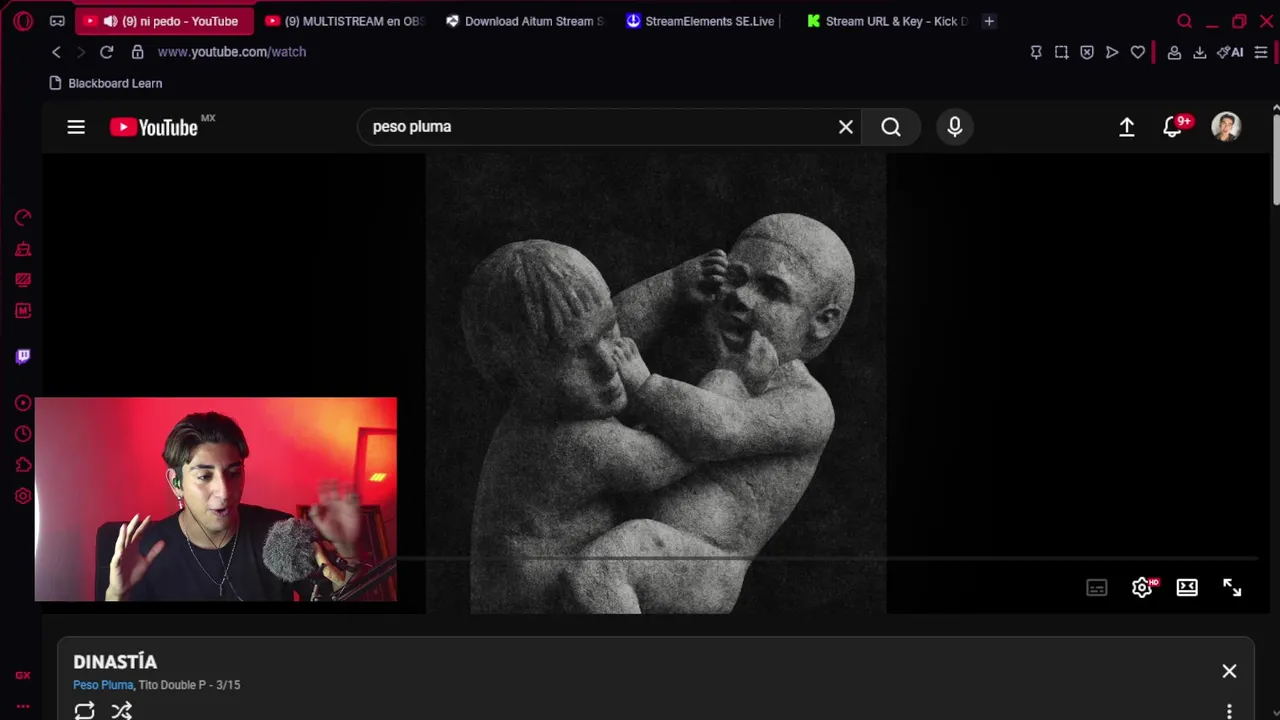Click the youtube.com/watch address bar
Image resolution: width=1280 pixels, height=720 pixels.
pyautogui.click(x=232, y=52)
